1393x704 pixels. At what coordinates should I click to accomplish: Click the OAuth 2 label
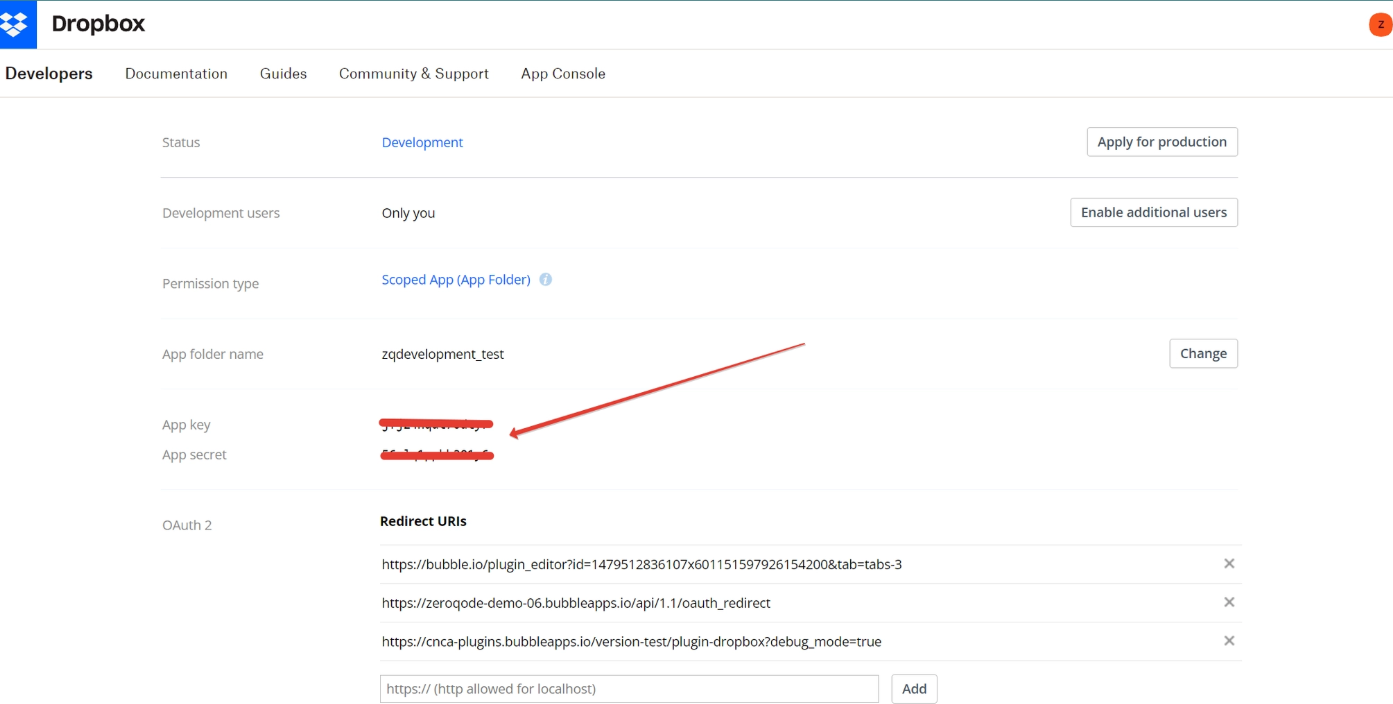tap(187, 525)
